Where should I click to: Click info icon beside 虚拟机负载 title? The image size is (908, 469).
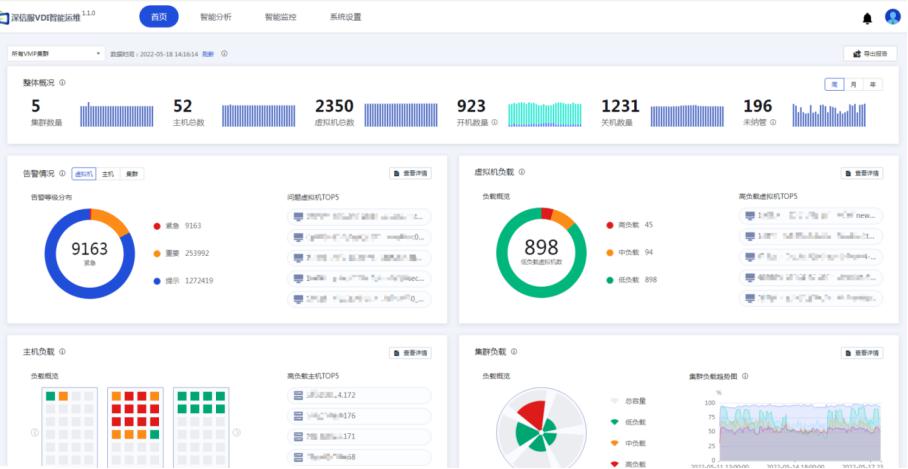pos(522,172)
